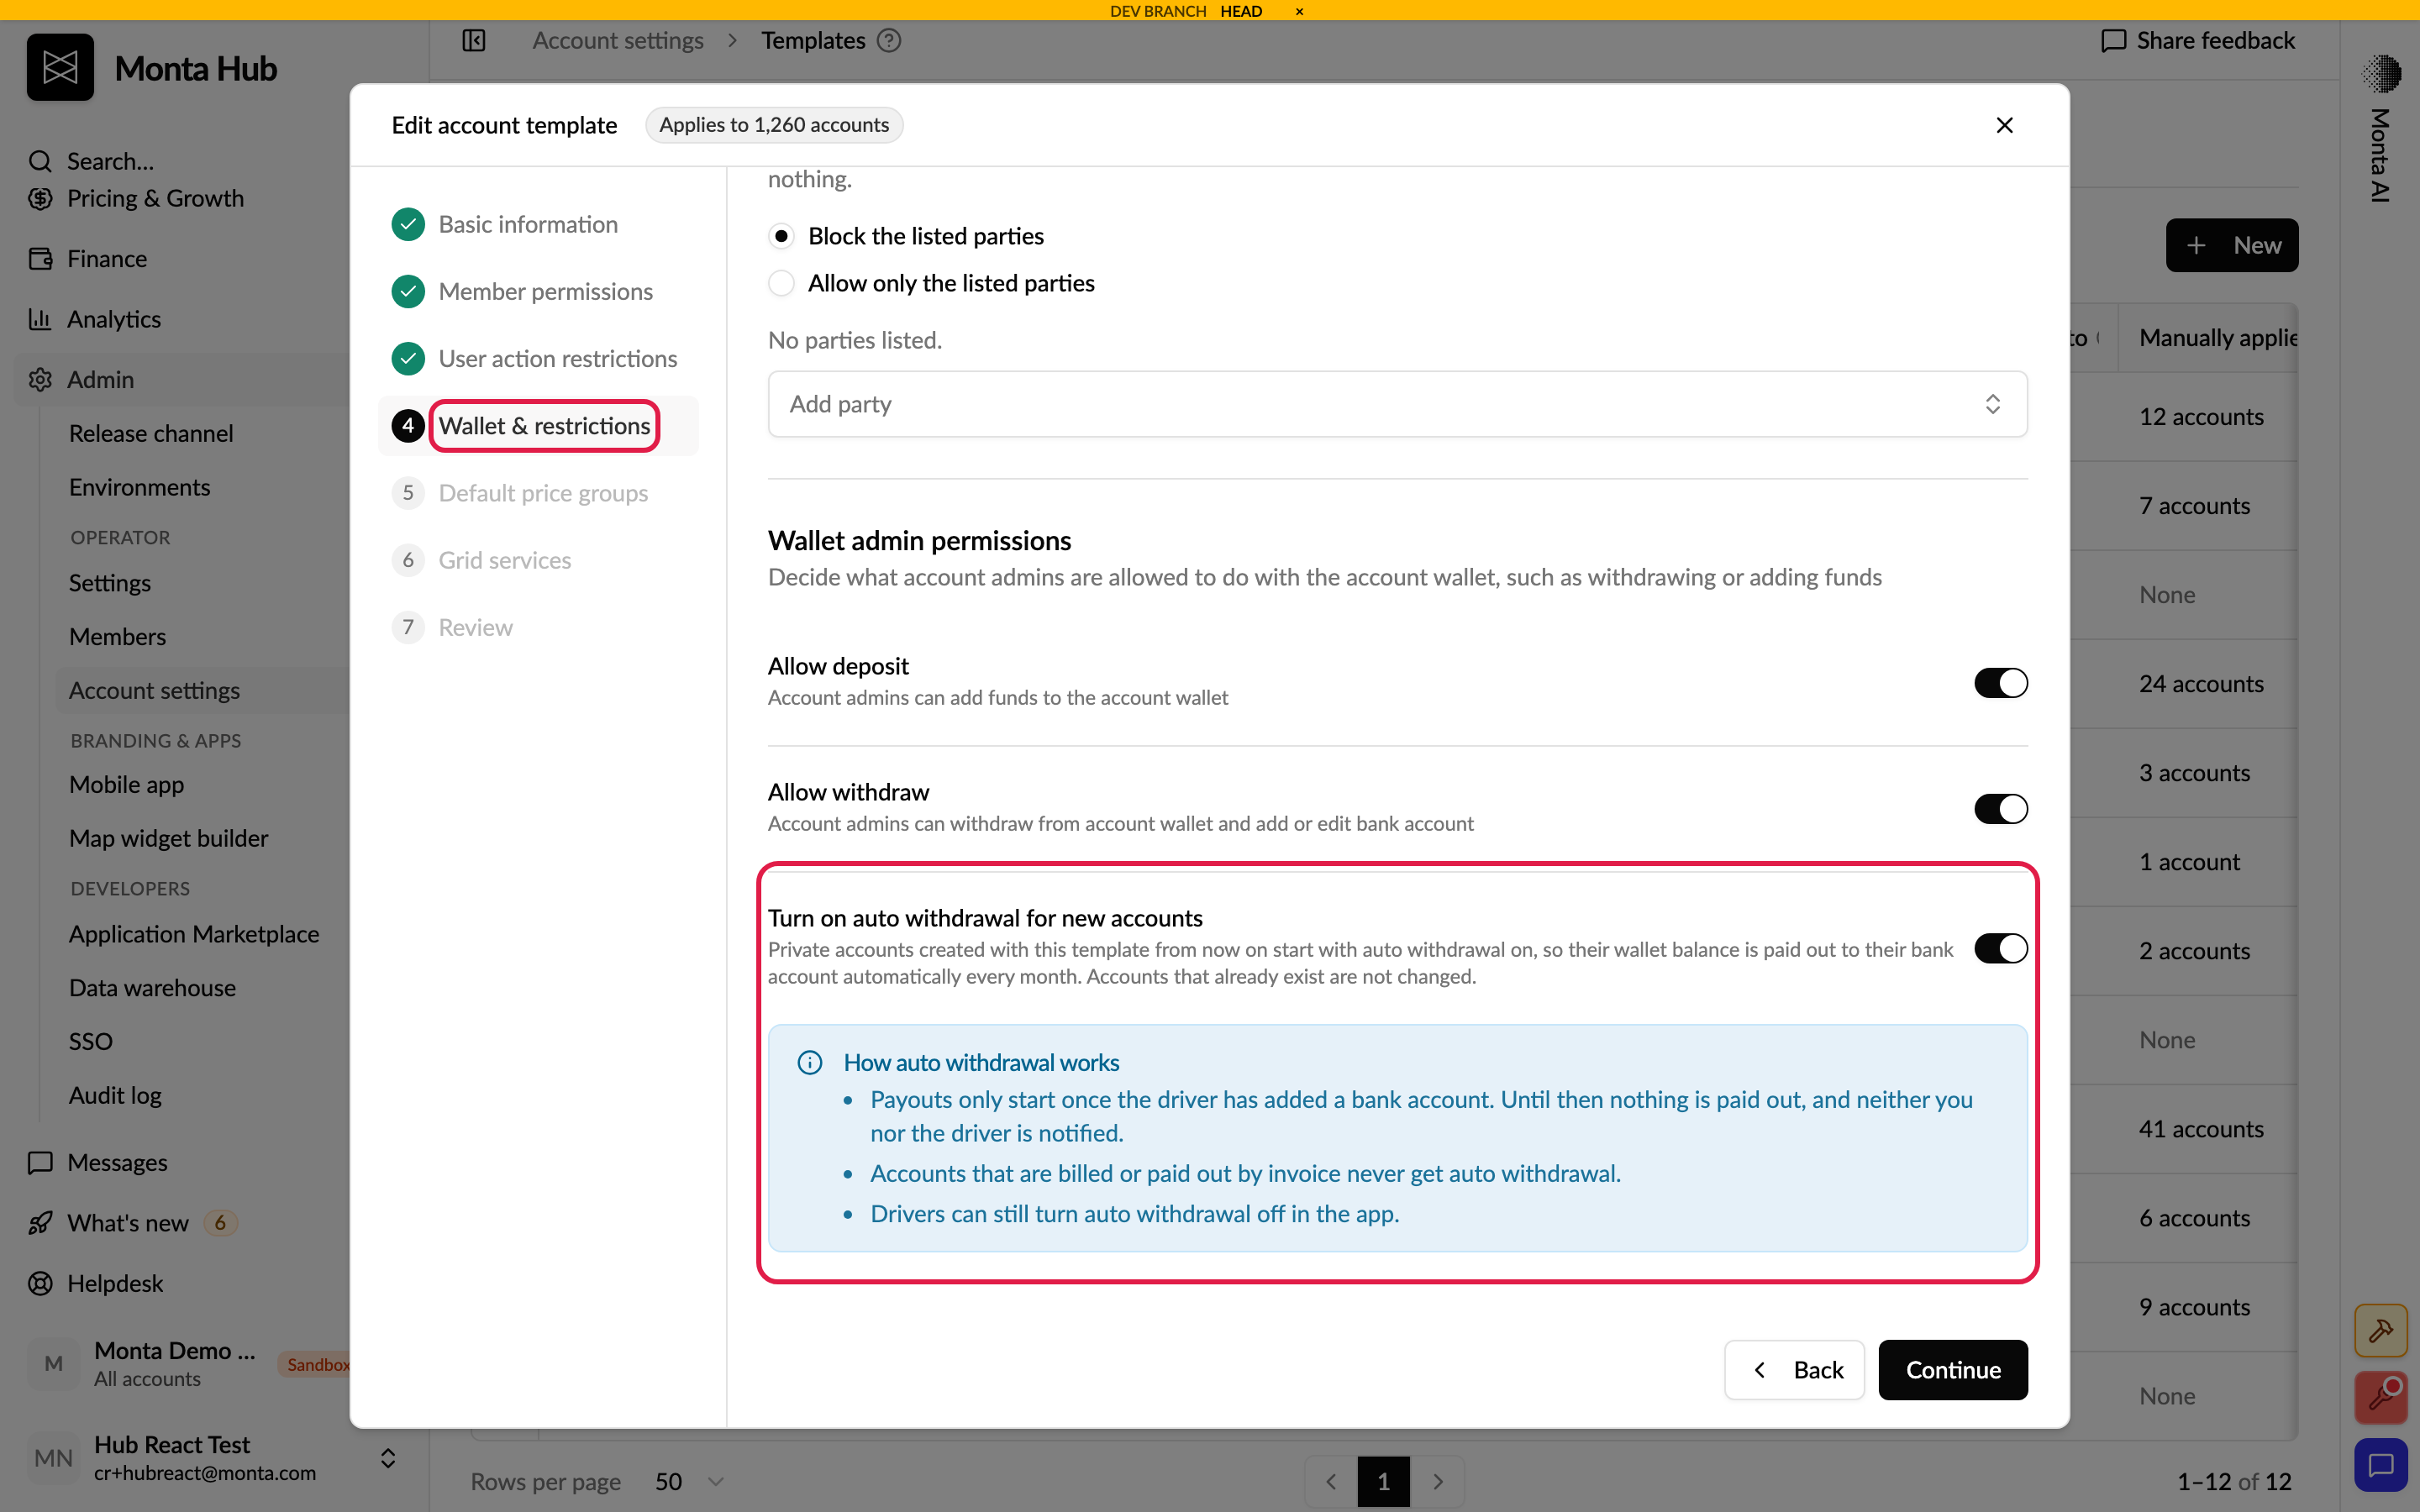The width and height of the screenshot is (2420, 1512).
Task: Toggle the Allow deposit switch
Action: (2000, 683)
